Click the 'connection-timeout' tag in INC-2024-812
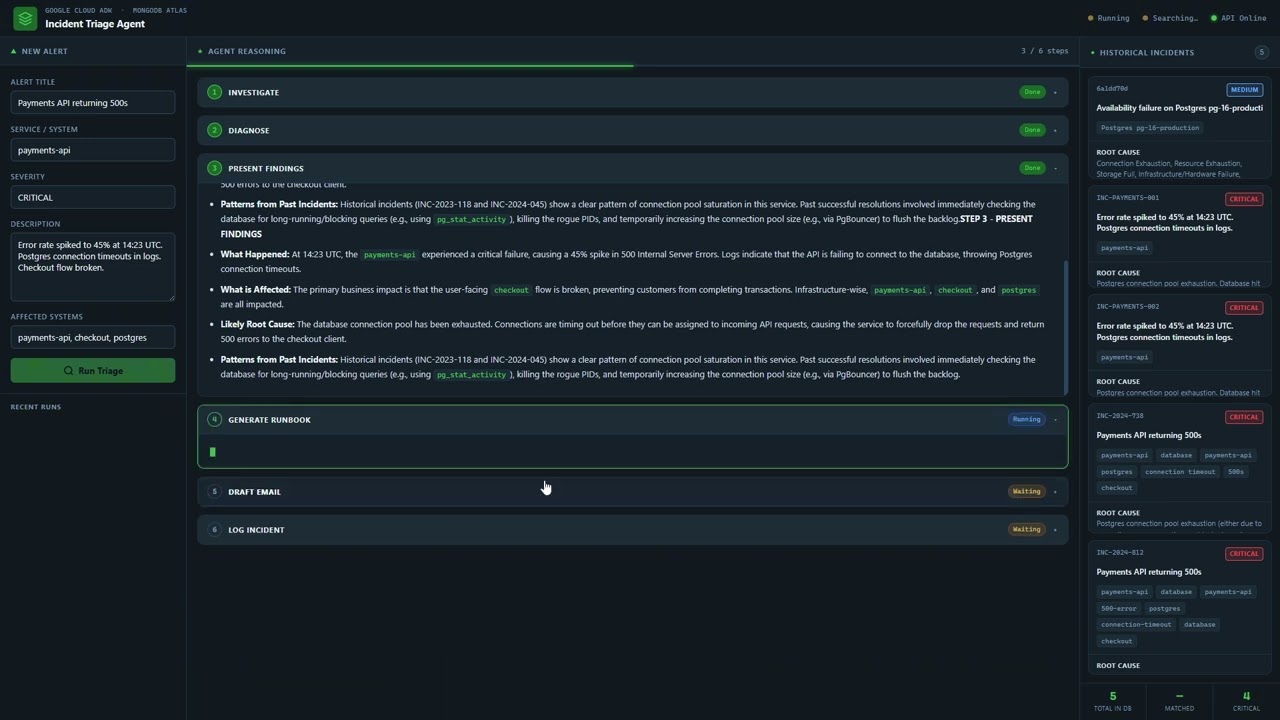The image size is (1280, 720). (x=1136, y=625)
